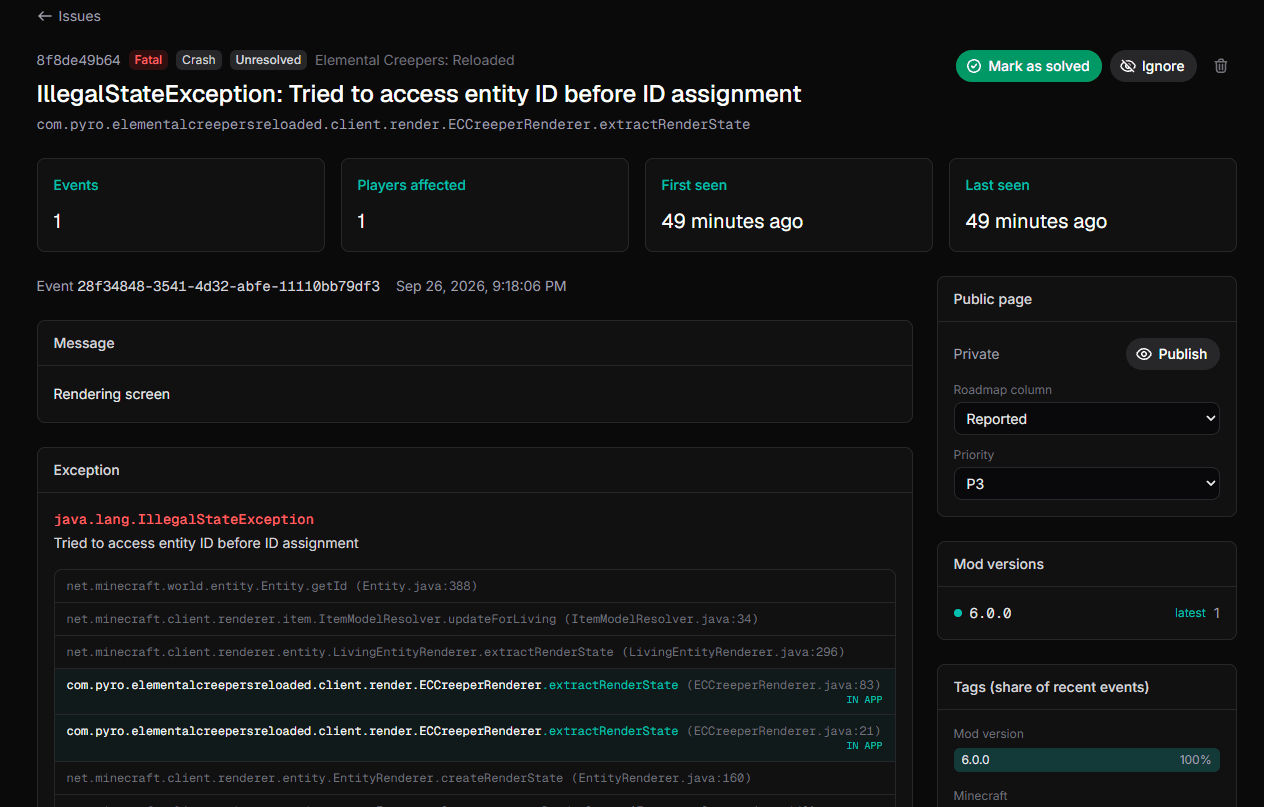Click the Mark as solved button
Viewport: 1264px width, 807px height.
[x=1028, y=66]
